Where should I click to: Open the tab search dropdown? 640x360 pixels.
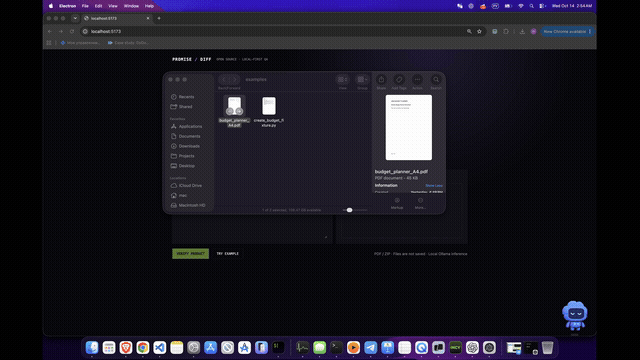(75, 18)
